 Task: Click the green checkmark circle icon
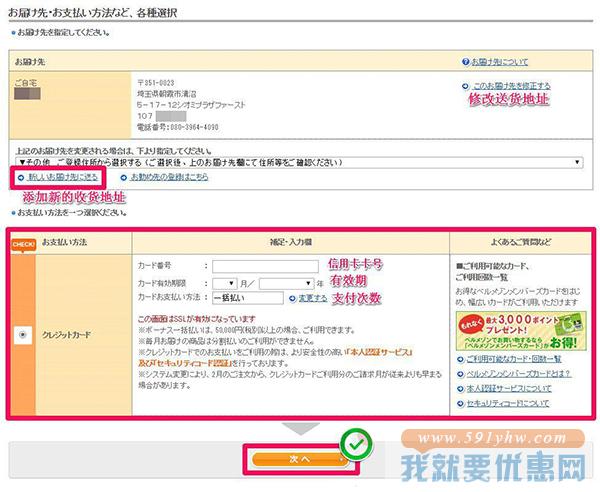click(355, 441)
